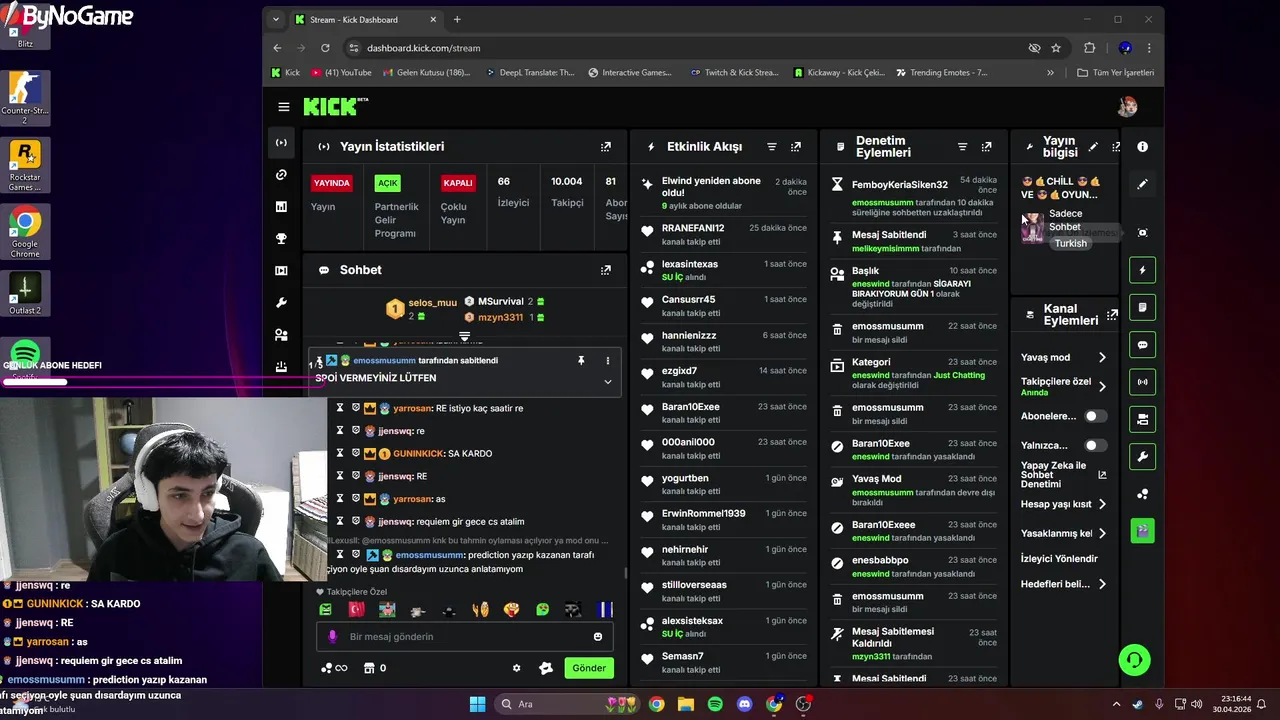Pop out the Etkinlik Akışı panel

point(796,147)
